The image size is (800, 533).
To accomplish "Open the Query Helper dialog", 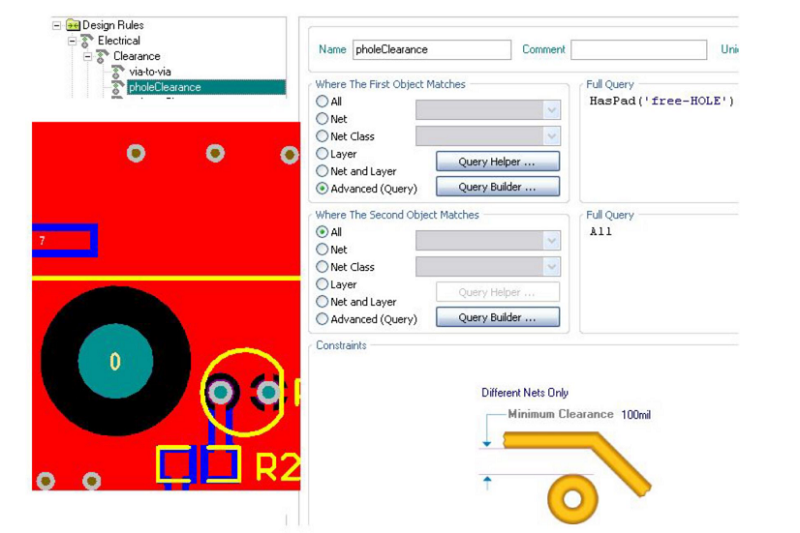I will click(497, 161).
